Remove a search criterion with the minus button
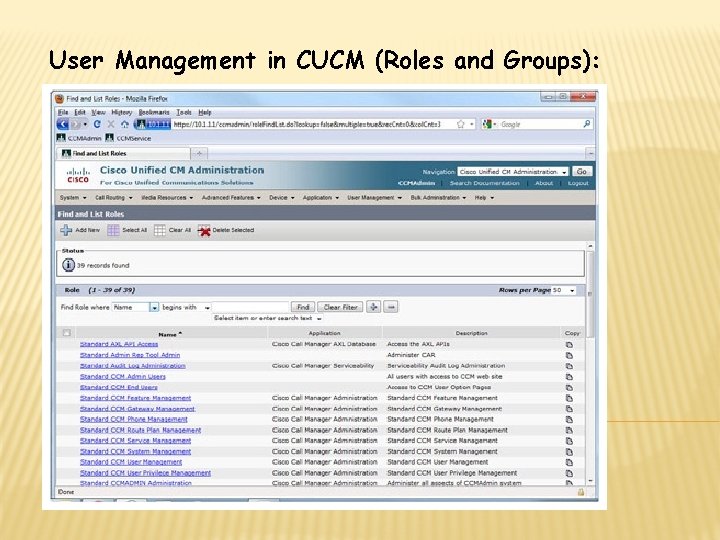720x540 pixels. click(391, 307)
